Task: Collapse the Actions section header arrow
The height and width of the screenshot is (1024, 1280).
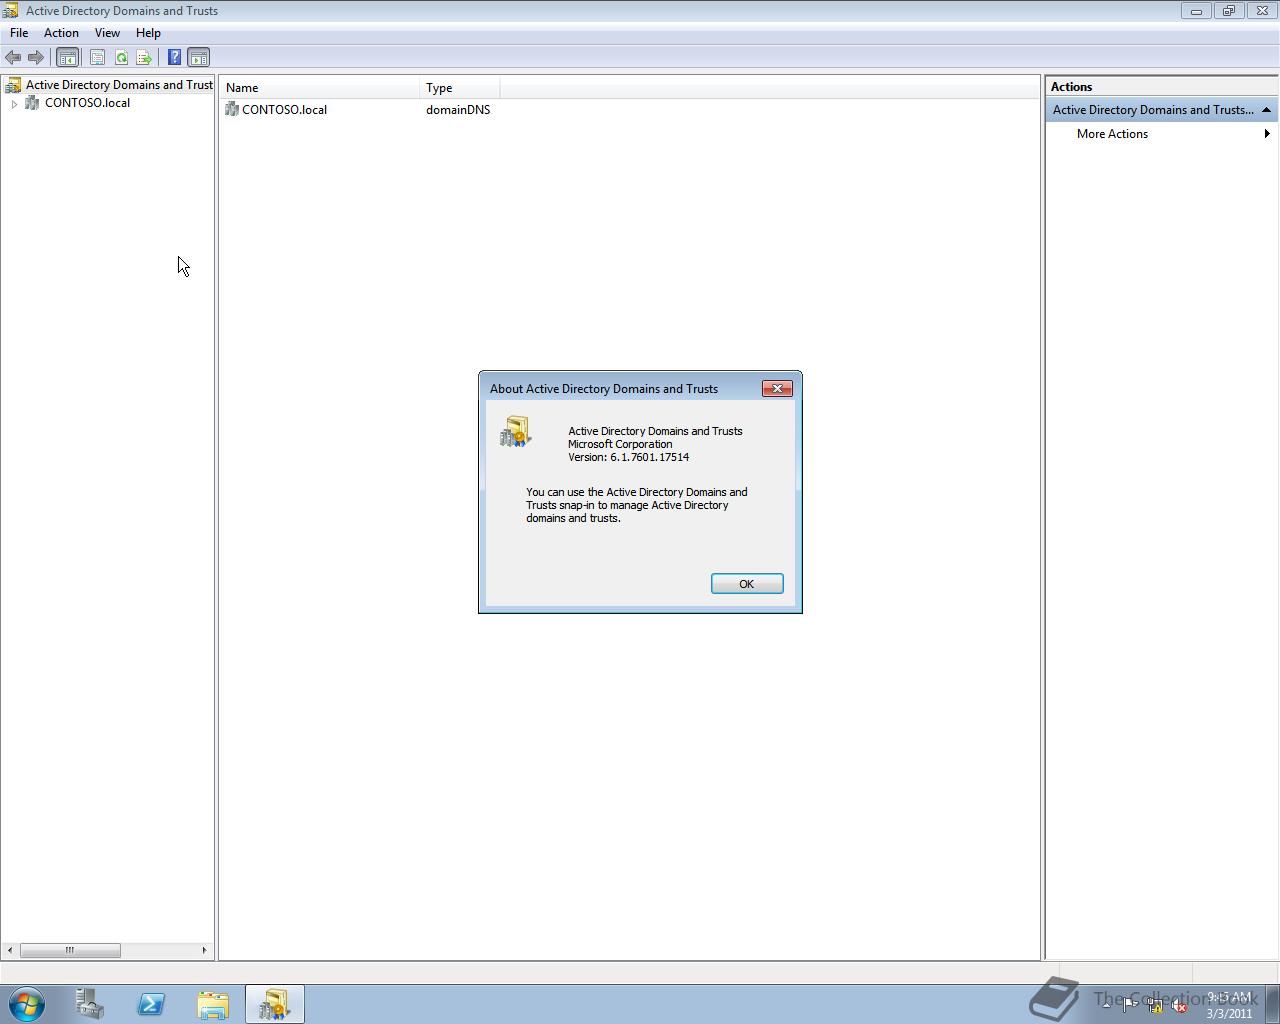Action: pyautogui.click(x=1266, y=110)
